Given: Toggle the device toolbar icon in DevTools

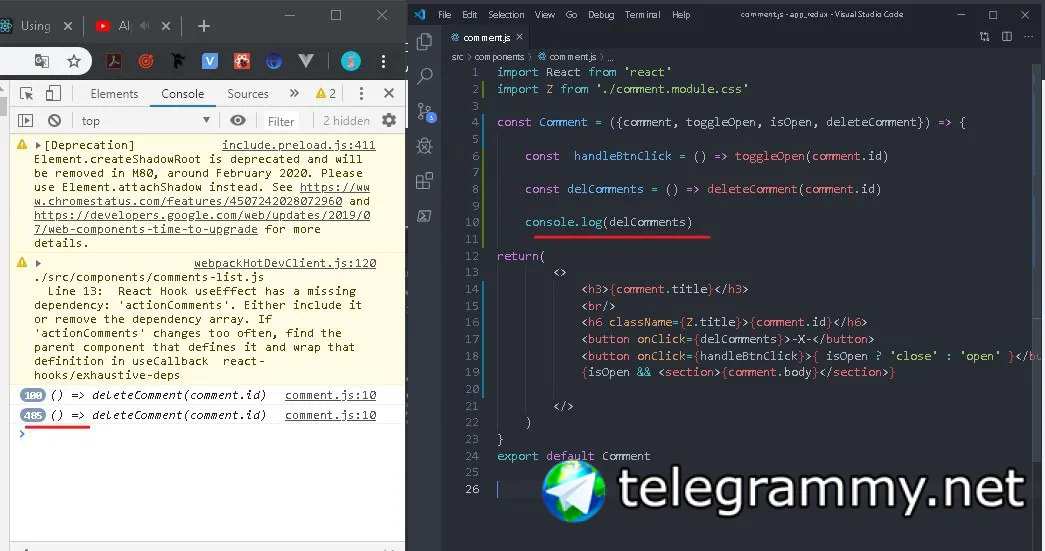Looking at the screenshot, I should tap(53, 94).
